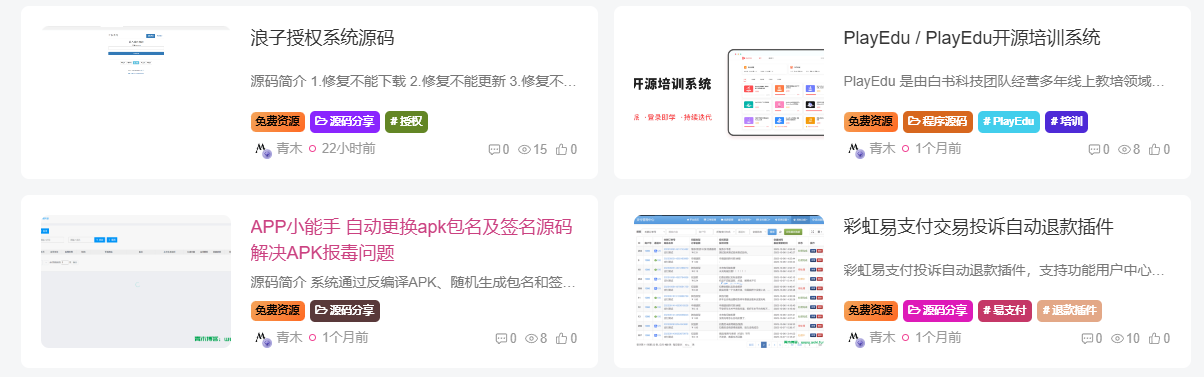Click 1个月前 timestamp on 彩虹易支付 card
1204x377 pixels.
pos(938,338)
